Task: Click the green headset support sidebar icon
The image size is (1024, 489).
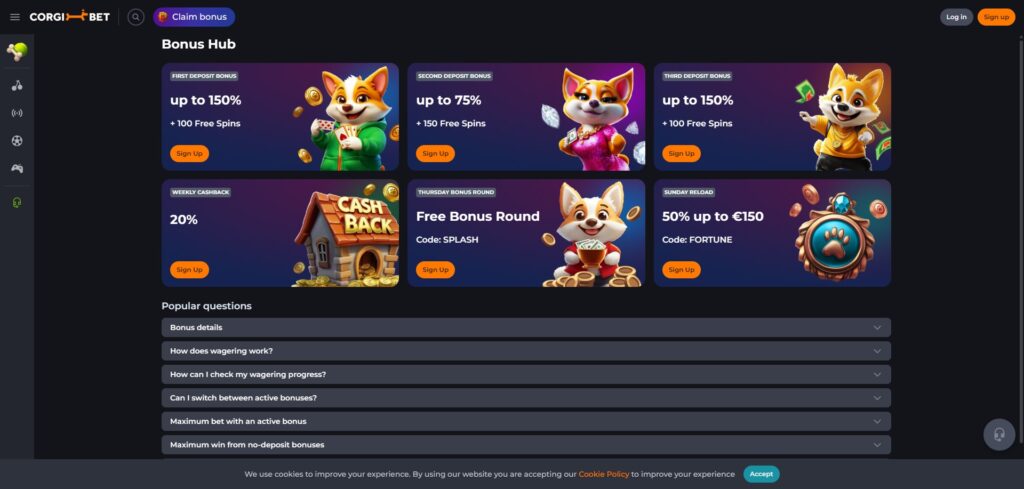Action: point(17,202)
